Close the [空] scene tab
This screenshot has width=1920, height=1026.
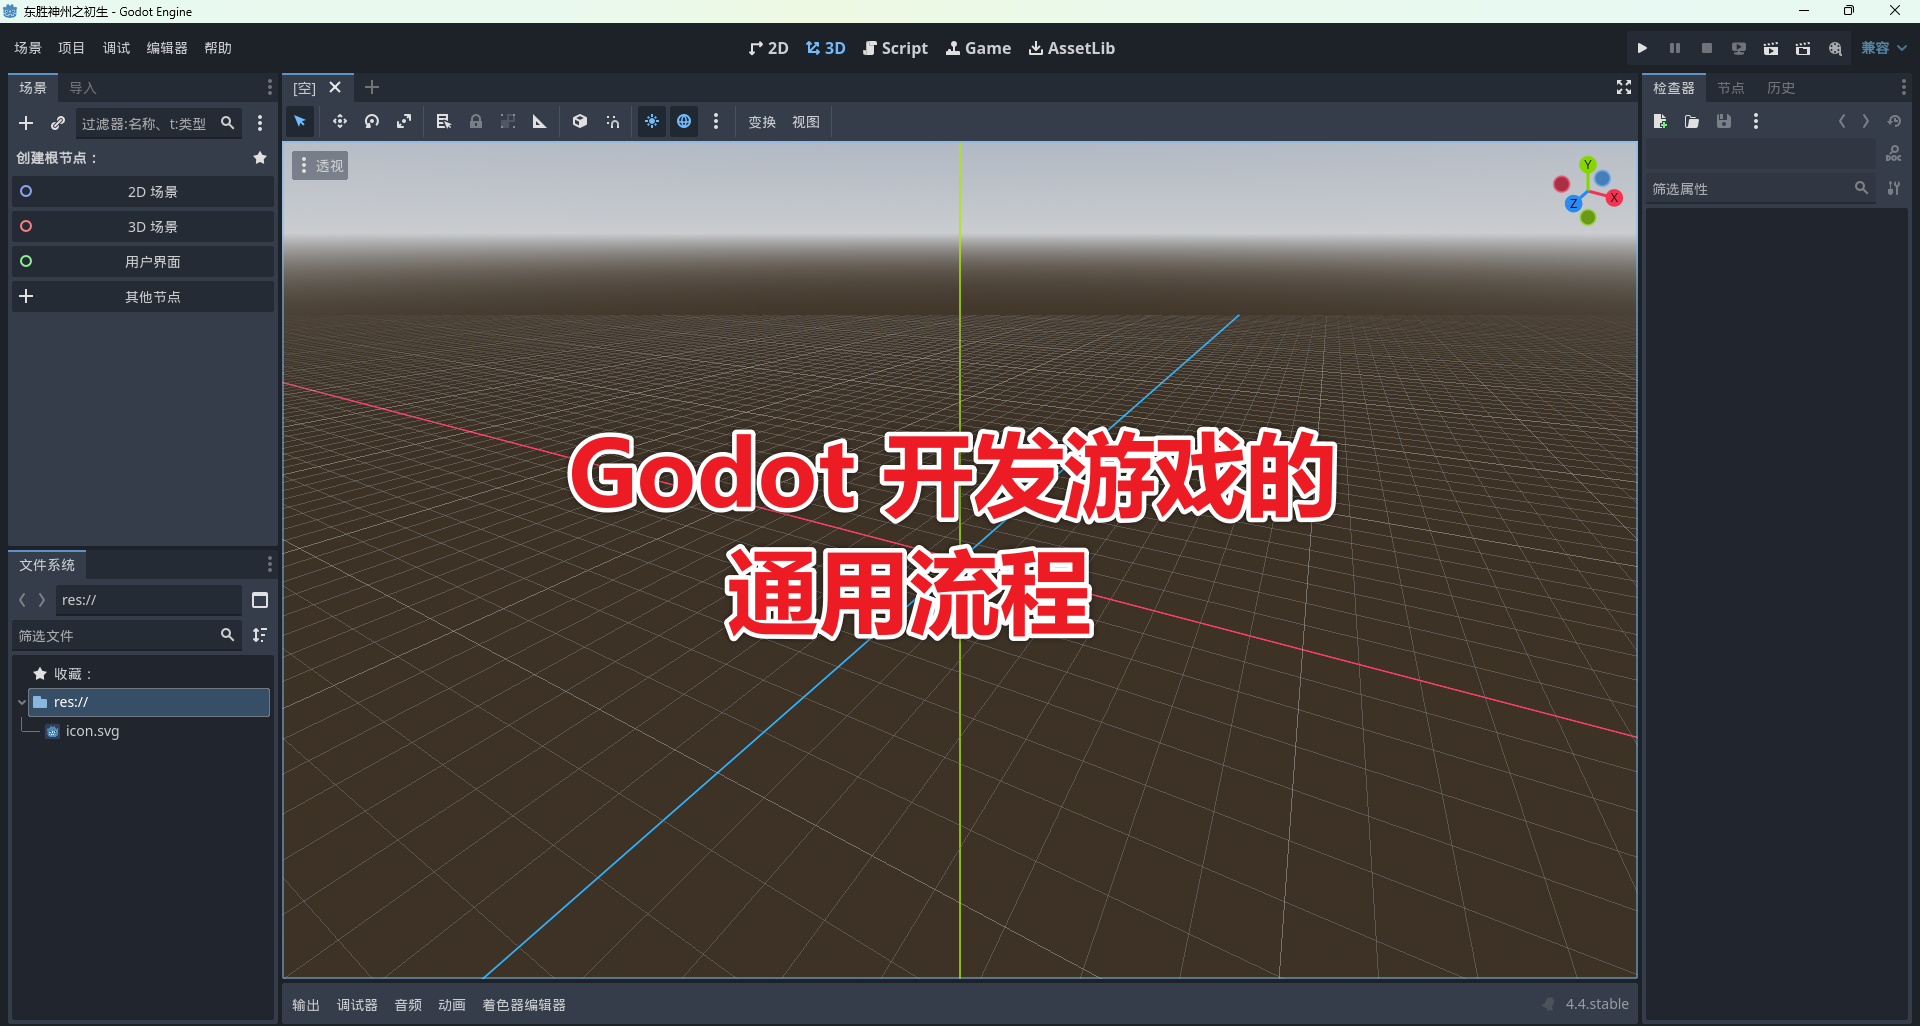[x=335, y=88]
